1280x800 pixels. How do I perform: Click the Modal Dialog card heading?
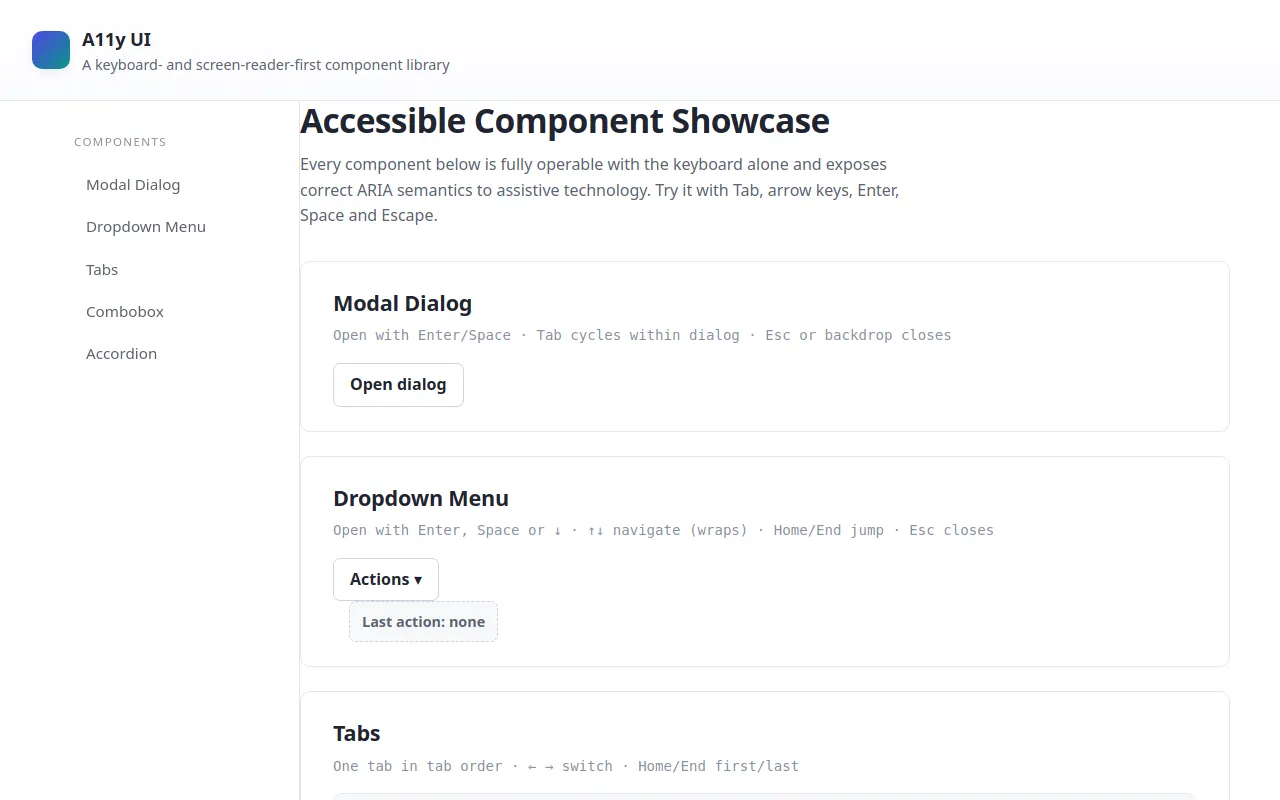tap(402, 303)
